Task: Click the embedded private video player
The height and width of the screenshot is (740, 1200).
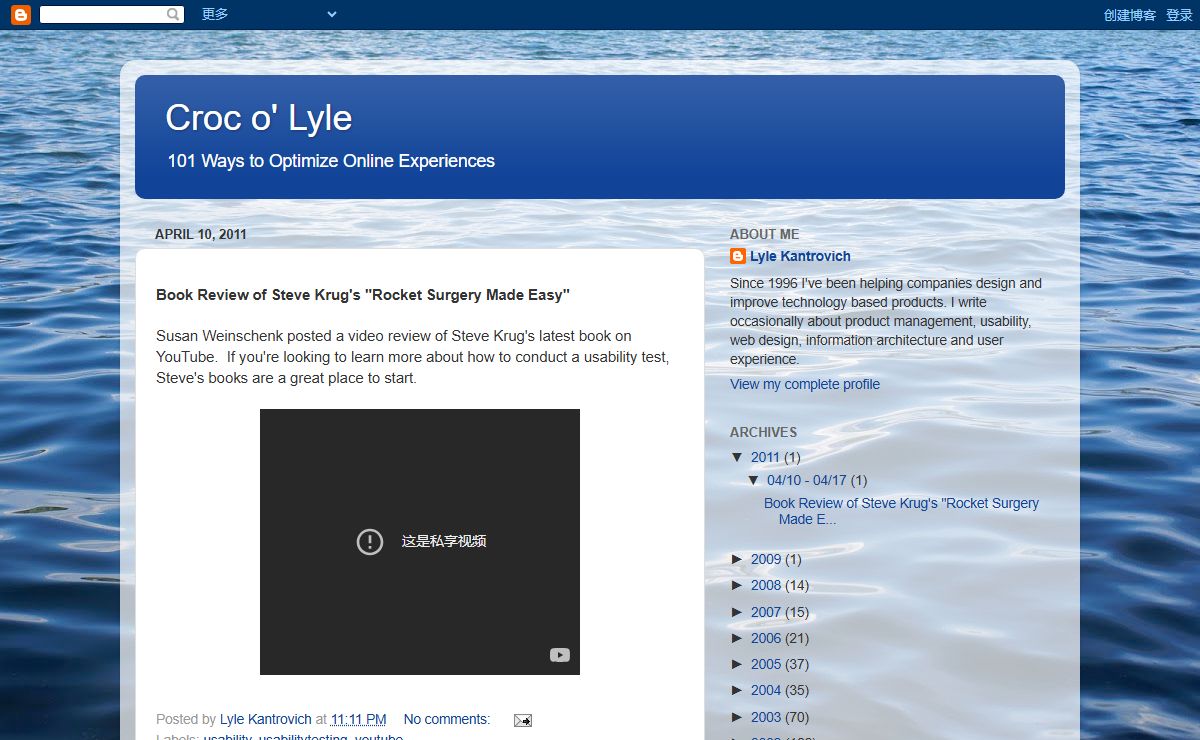Action: click(x=420, y=542)
